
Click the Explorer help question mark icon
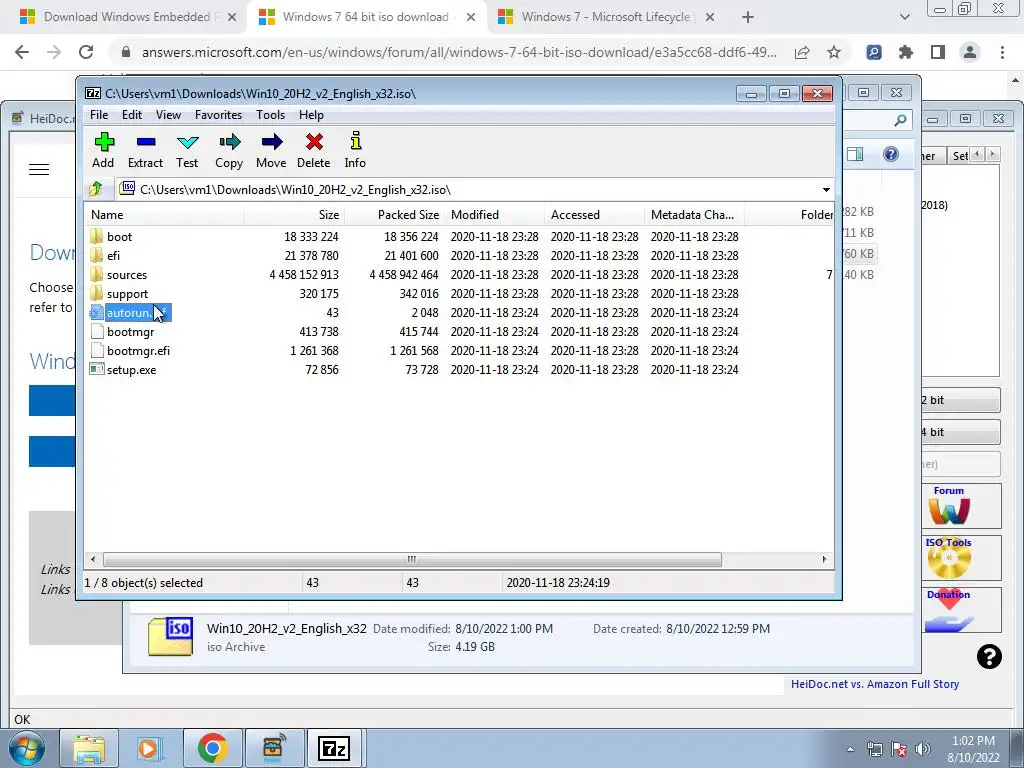pyautogui.click(x=891, y=154)
